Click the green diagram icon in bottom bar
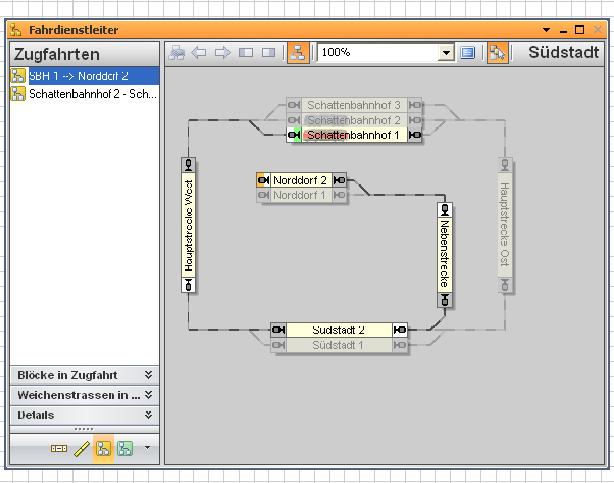The width and height of the screenshot is (614, 483). [125, 449]
